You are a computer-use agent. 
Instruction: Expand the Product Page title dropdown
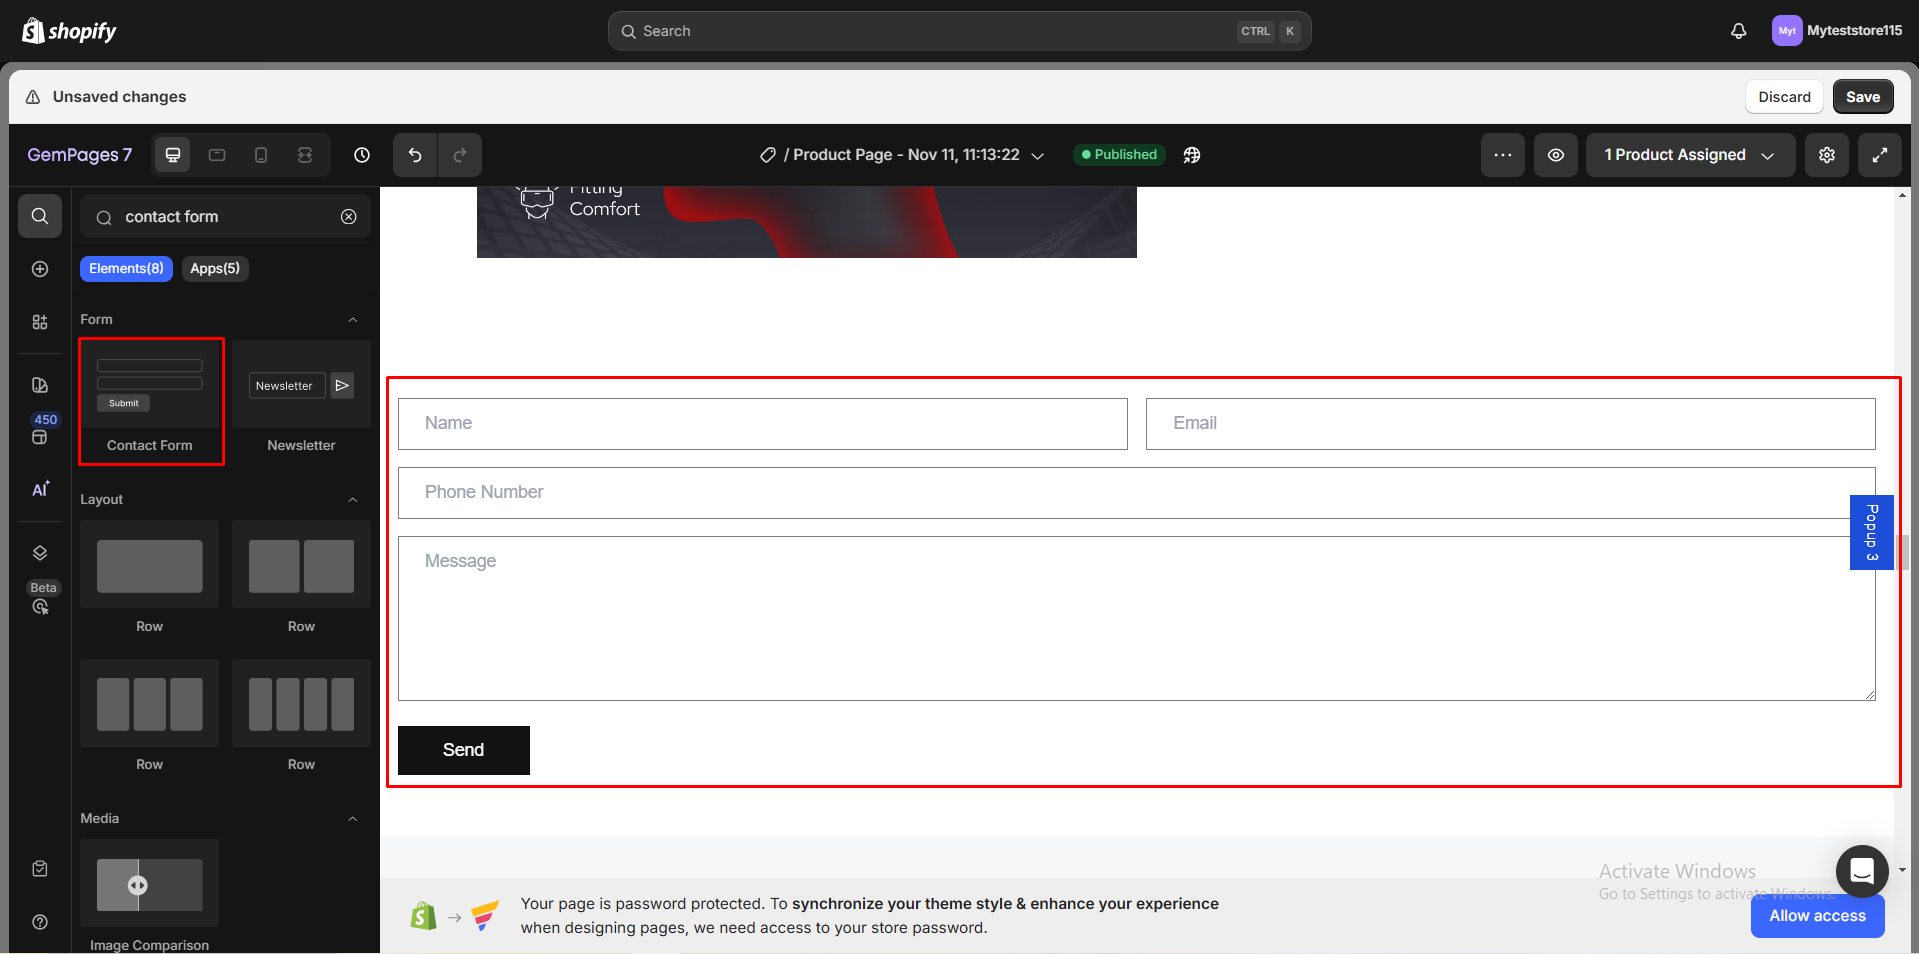[1038, 156]
